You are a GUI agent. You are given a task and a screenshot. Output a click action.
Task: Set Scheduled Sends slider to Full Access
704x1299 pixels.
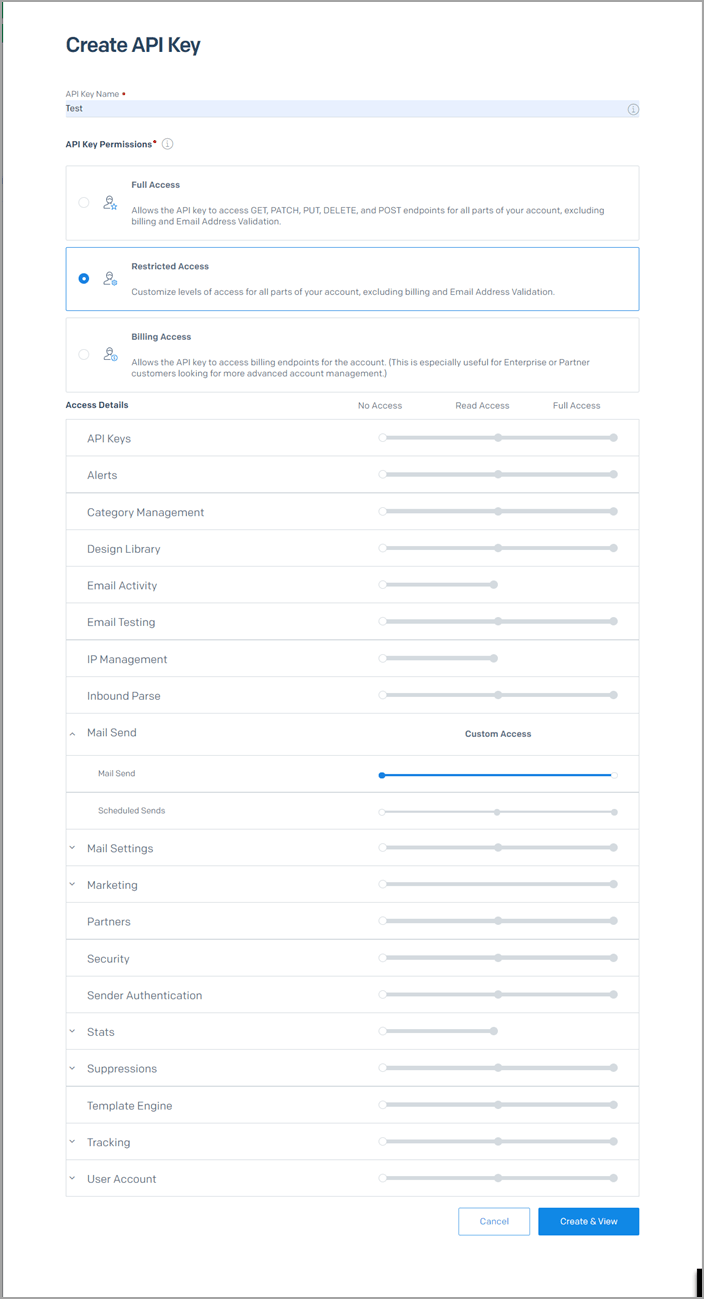click(x=614, y=812)
